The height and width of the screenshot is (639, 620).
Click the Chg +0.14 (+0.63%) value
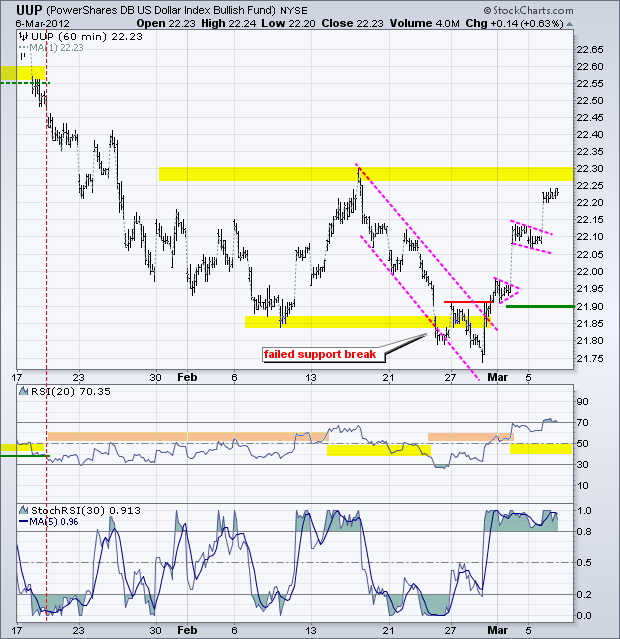514,24
